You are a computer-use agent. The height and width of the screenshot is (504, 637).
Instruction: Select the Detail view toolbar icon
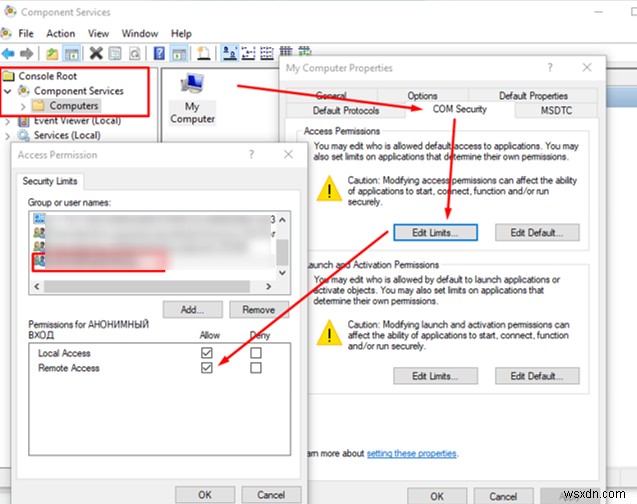coord(286,52)
